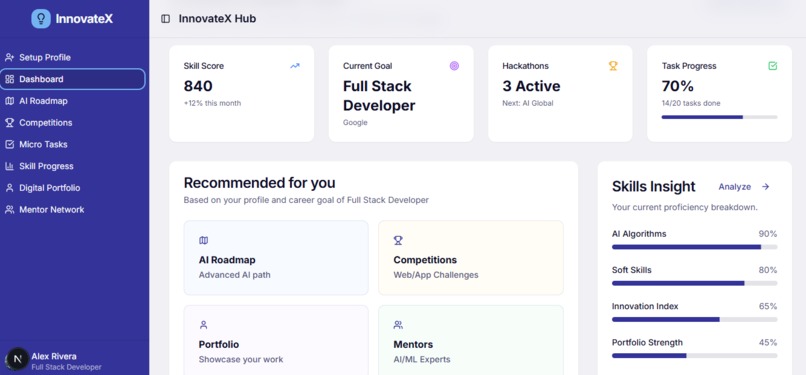This screenshot has width=806, height=375.
Task: Click the InnovateX lightbulb logo icon
Action: (41, 18)
